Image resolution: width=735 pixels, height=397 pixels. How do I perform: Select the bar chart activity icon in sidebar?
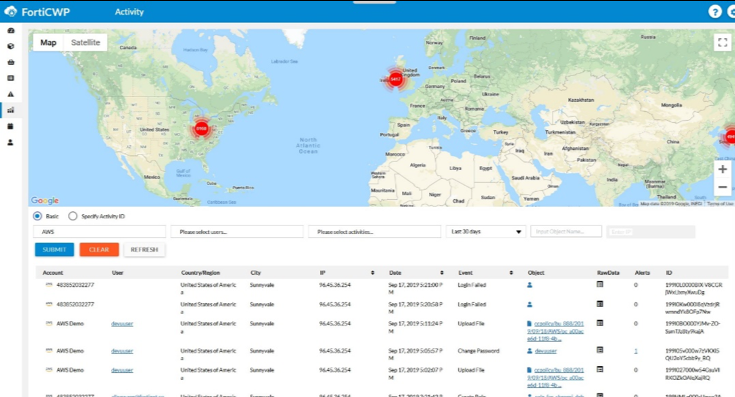coord(11,110)
